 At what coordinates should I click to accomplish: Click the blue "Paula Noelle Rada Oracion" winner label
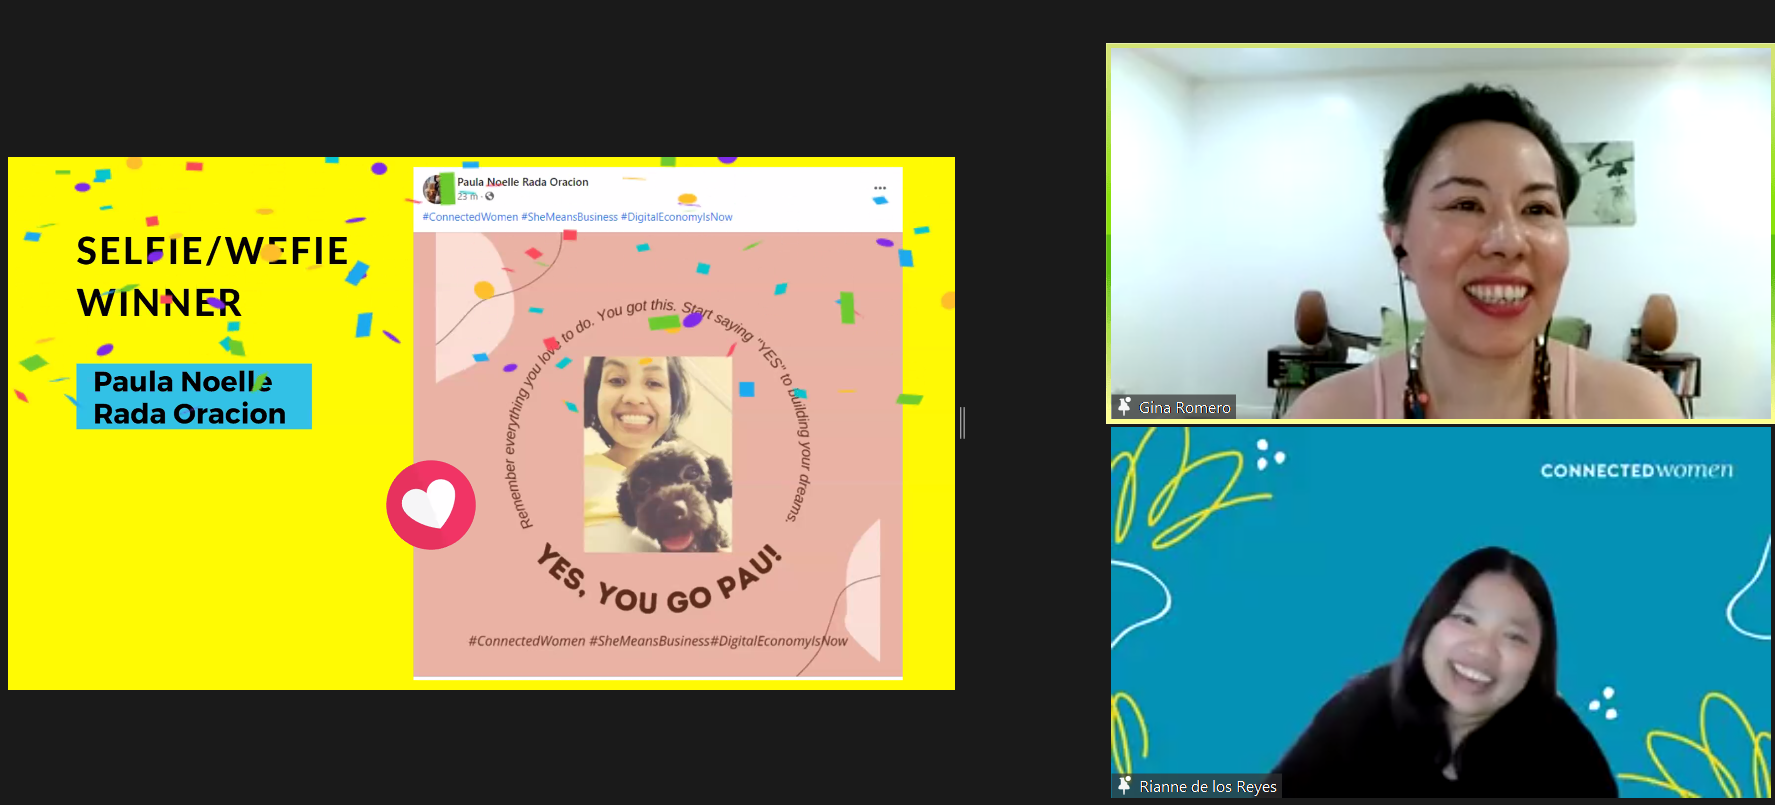pos(194,397)
